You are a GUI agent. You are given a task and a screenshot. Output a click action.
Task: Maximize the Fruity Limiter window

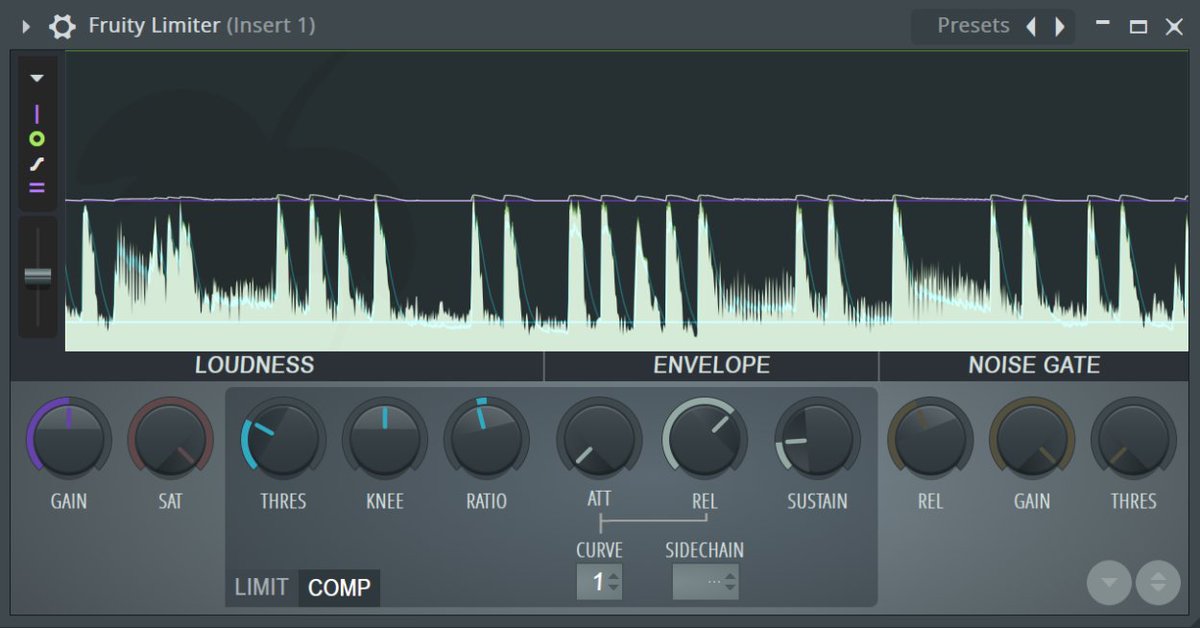[x=1138, y=27]
